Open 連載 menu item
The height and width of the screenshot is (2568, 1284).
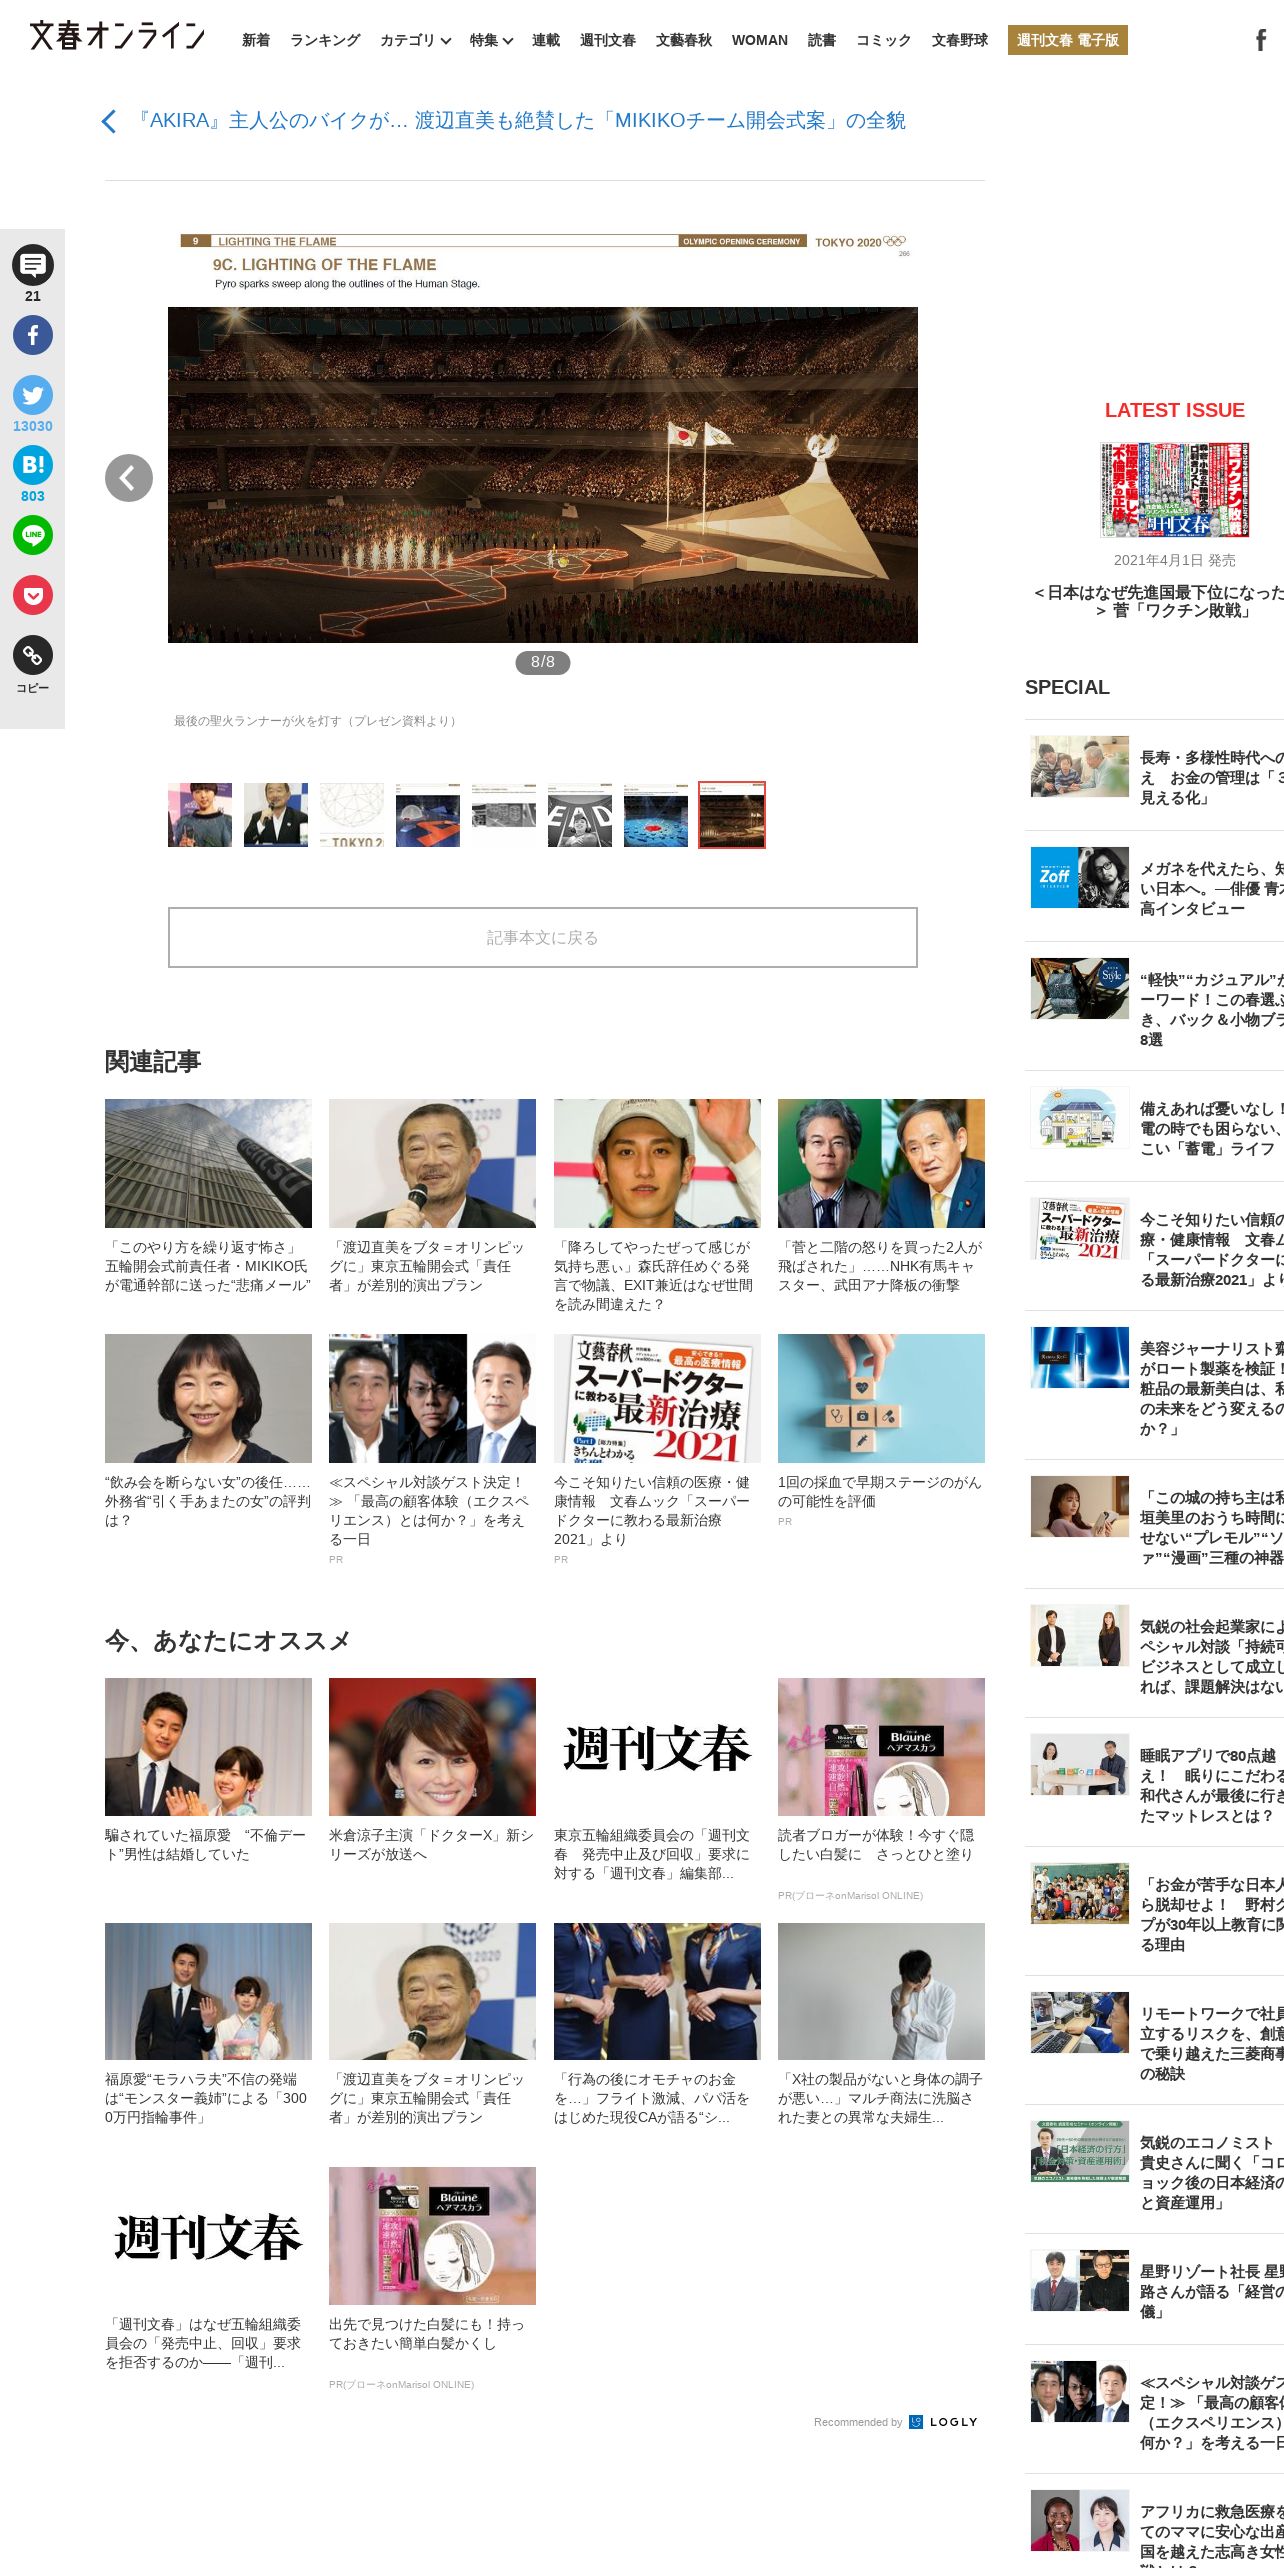pyautogui.click(x=546, y=40)
